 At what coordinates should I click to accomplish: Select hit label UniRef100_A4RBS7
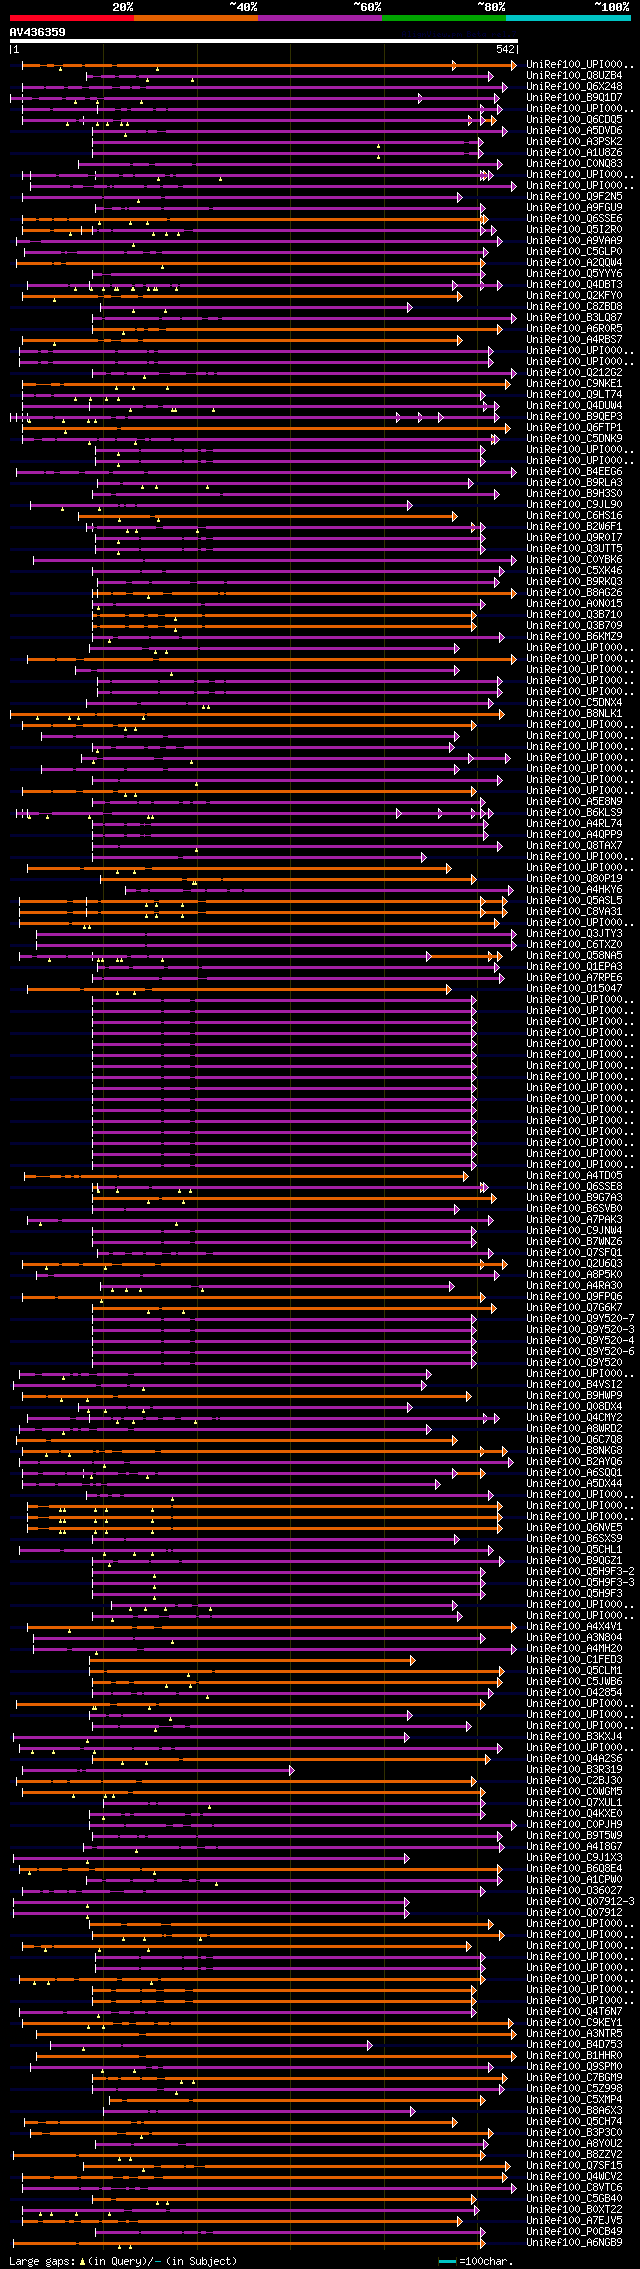pyautogui.click(x=574, y=340)
